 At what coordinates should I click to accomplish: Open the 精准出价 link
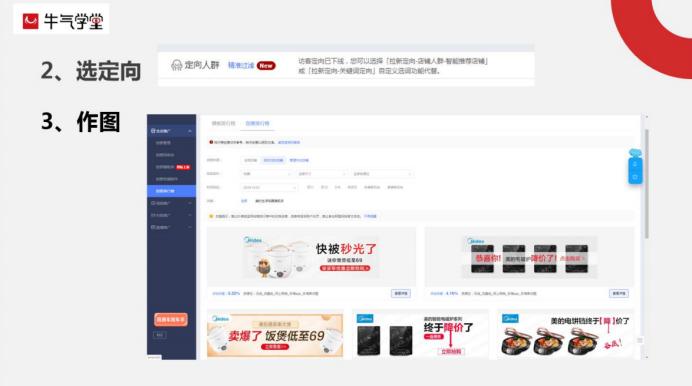pyautogui.click(x=241, y=65)
